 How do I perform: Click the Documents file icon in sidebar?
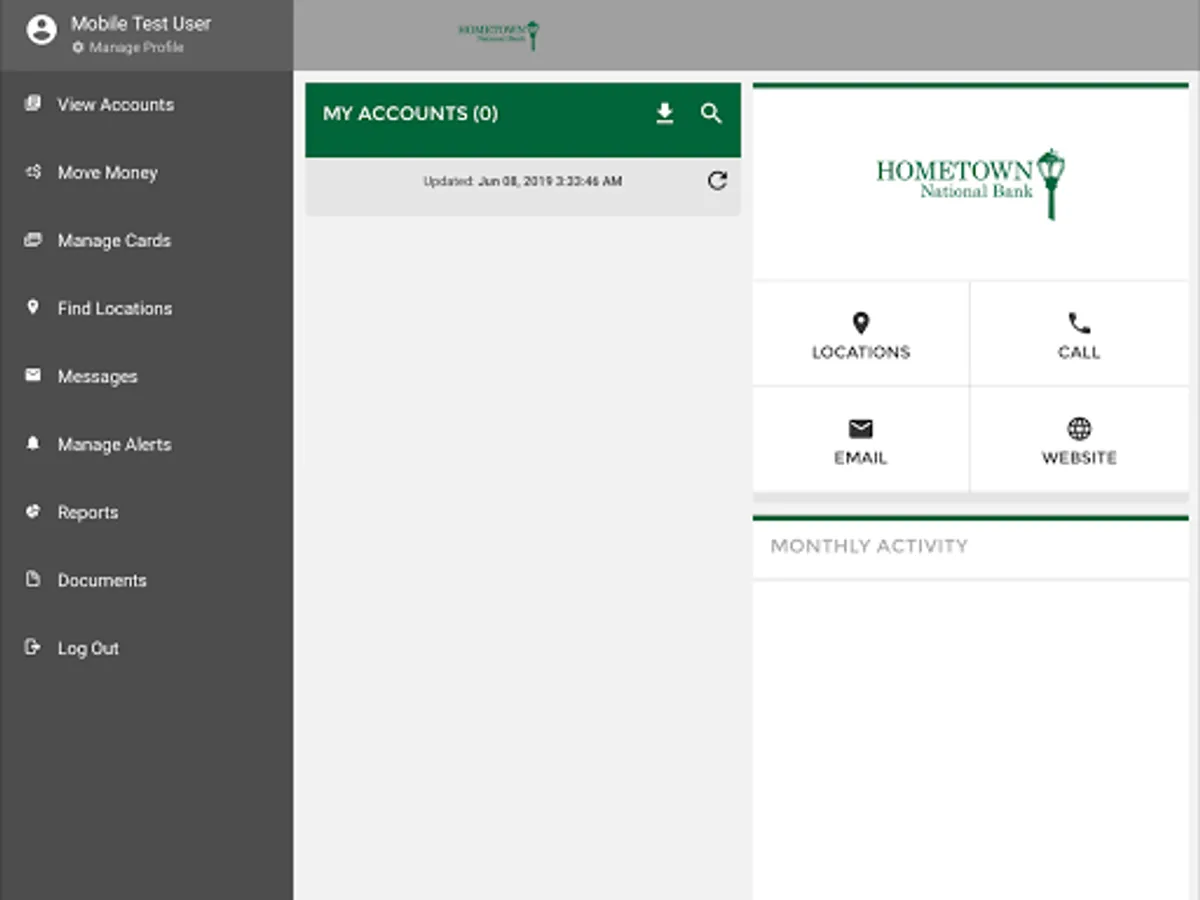pyautogui.click(x=33, y=580)
